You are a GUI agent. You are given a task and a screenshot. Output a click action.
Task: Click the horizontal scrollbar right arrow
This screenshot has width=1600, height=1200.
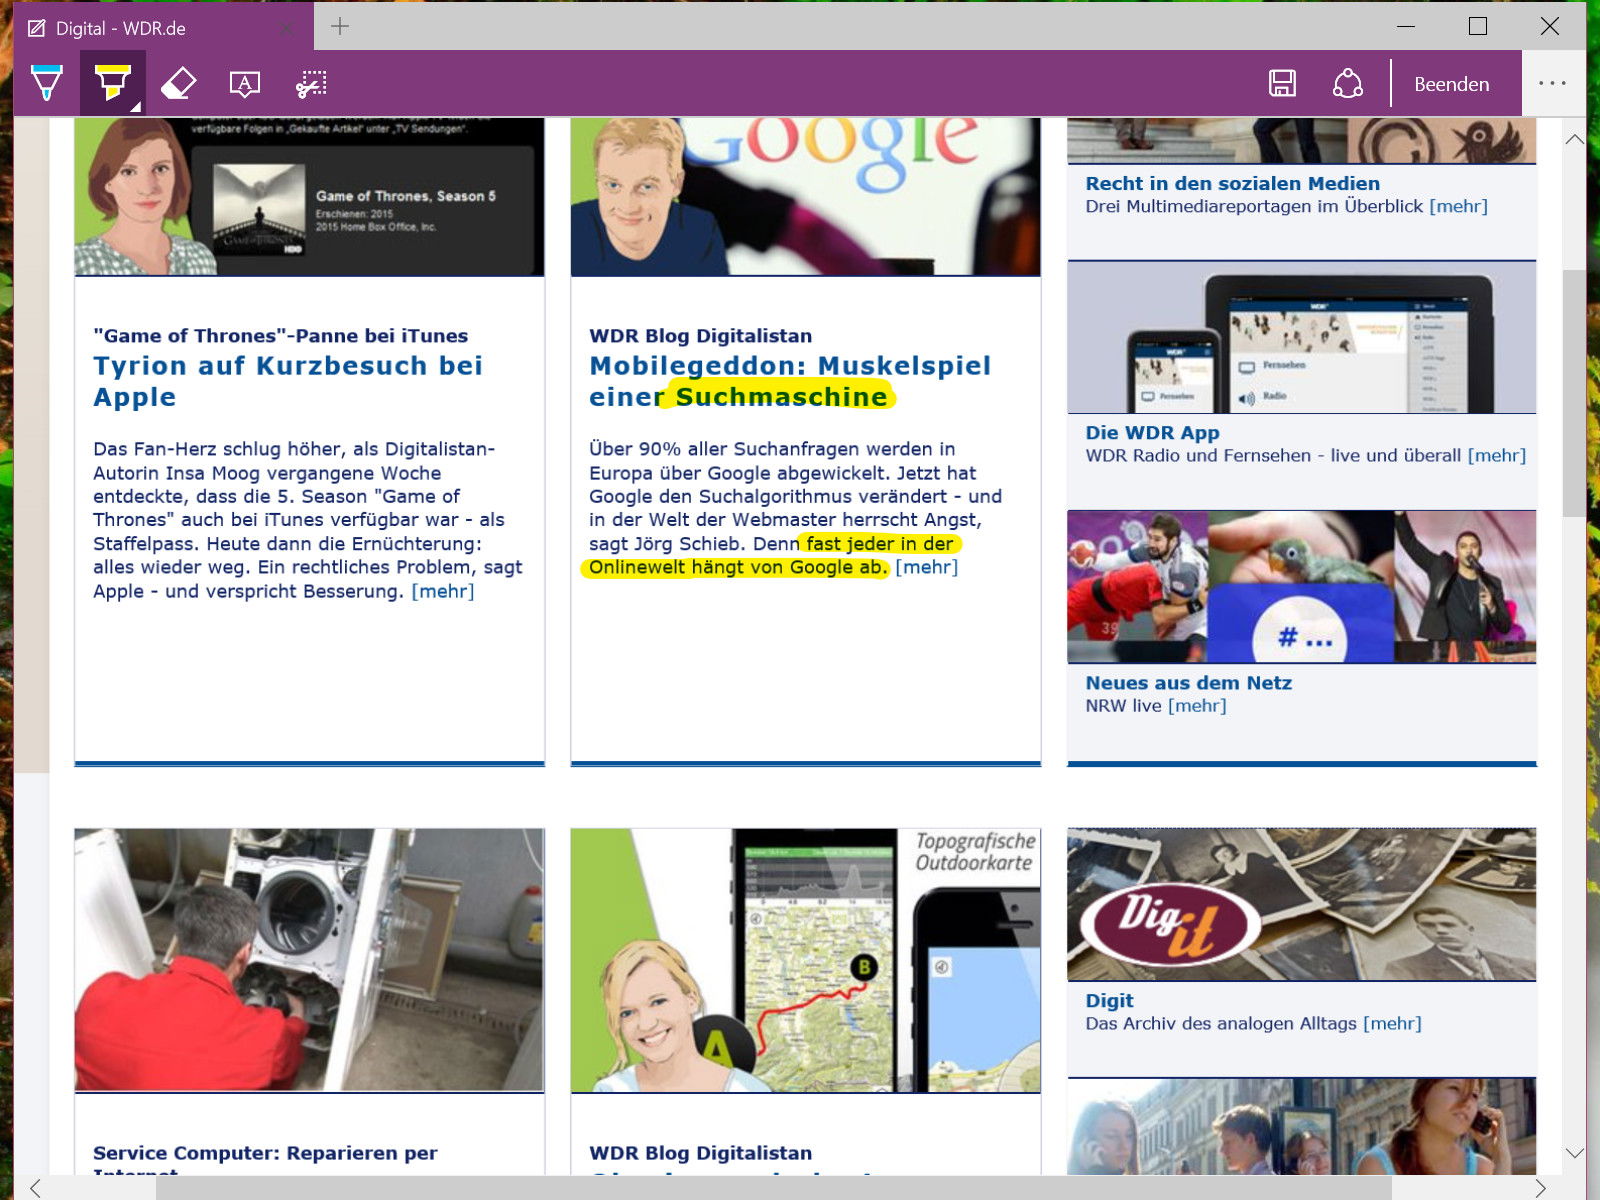point(1539,1188)
